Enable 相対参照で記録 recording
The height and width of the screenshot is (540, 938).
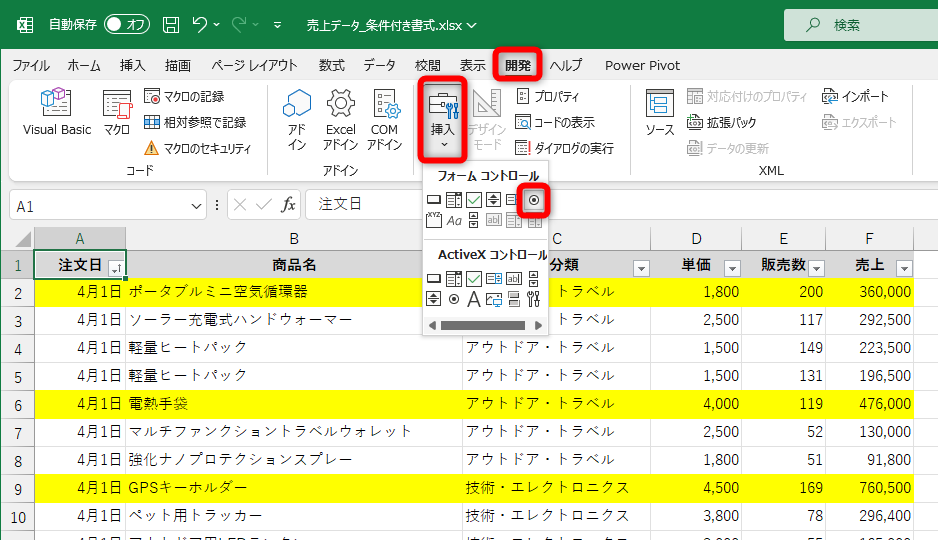pyautogui.click(x=195, y=123)
